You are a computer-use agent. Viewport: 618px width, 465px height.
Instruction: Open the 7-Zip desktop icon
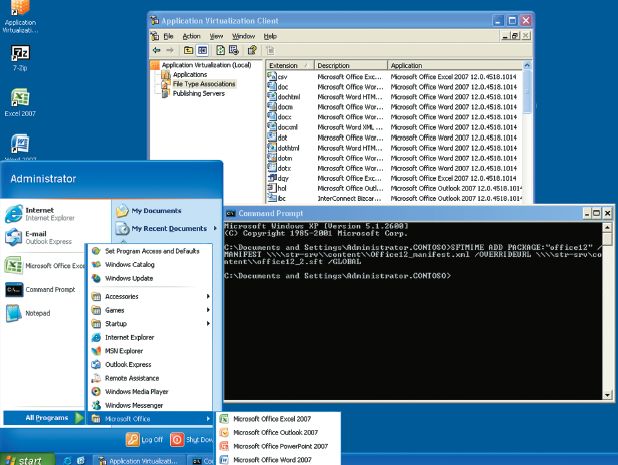point(20,56)
